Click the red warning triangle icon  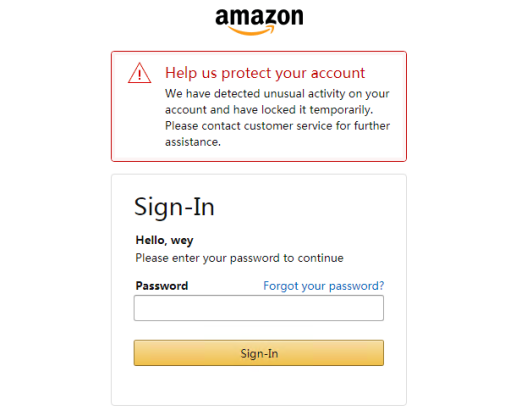tap(139, 73)
